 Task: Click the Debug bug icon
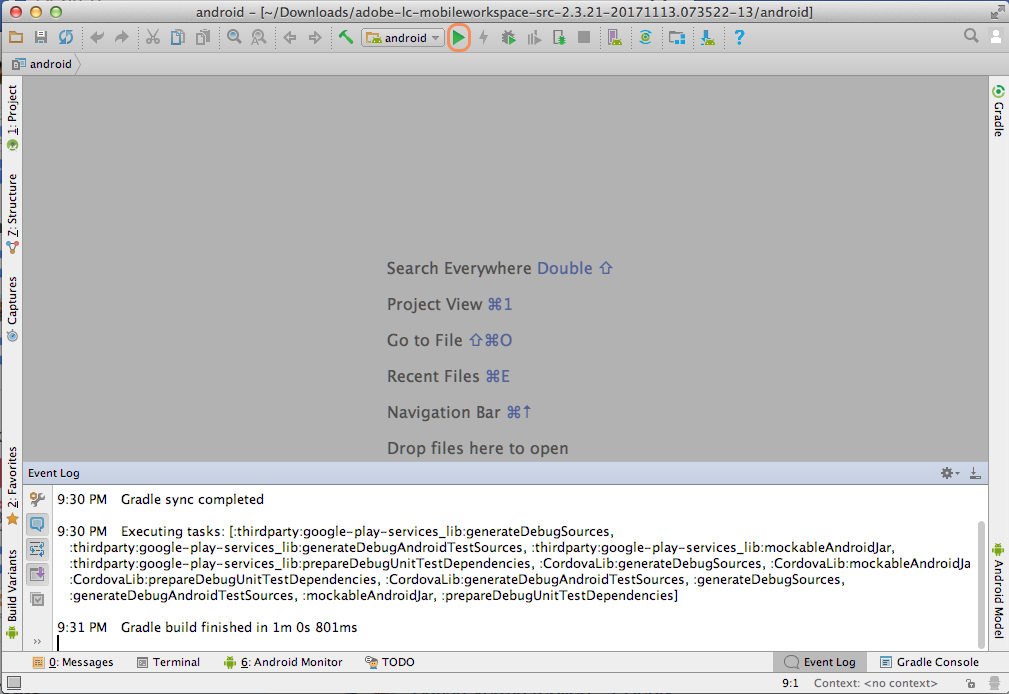click(508, 37)
